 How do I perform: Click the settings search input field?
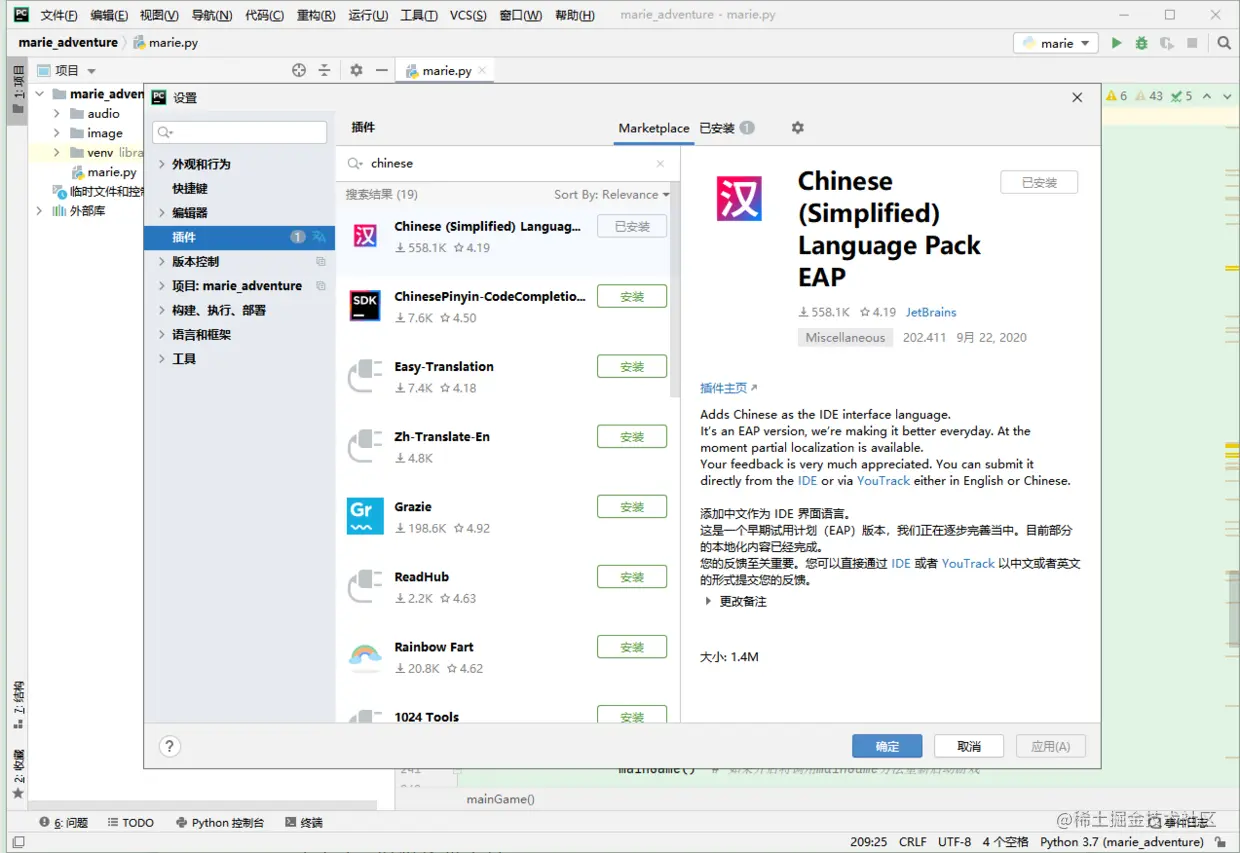240,132
